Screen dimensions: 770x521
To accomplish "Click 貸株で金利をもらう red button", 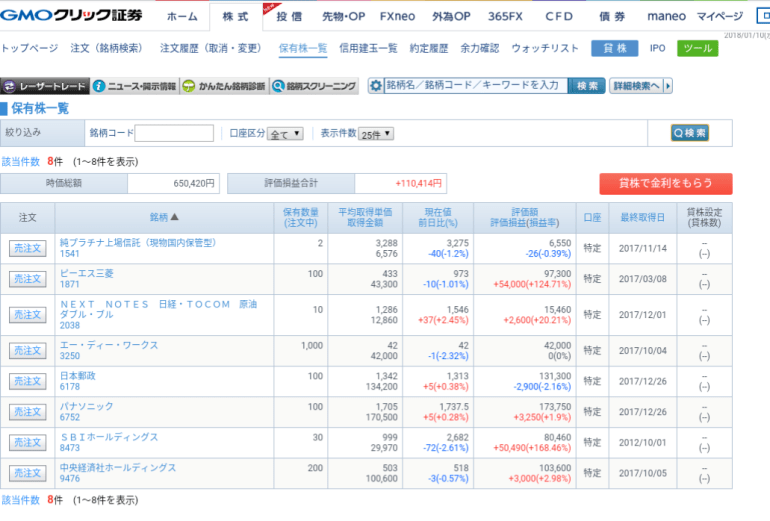I will point(665,184).
